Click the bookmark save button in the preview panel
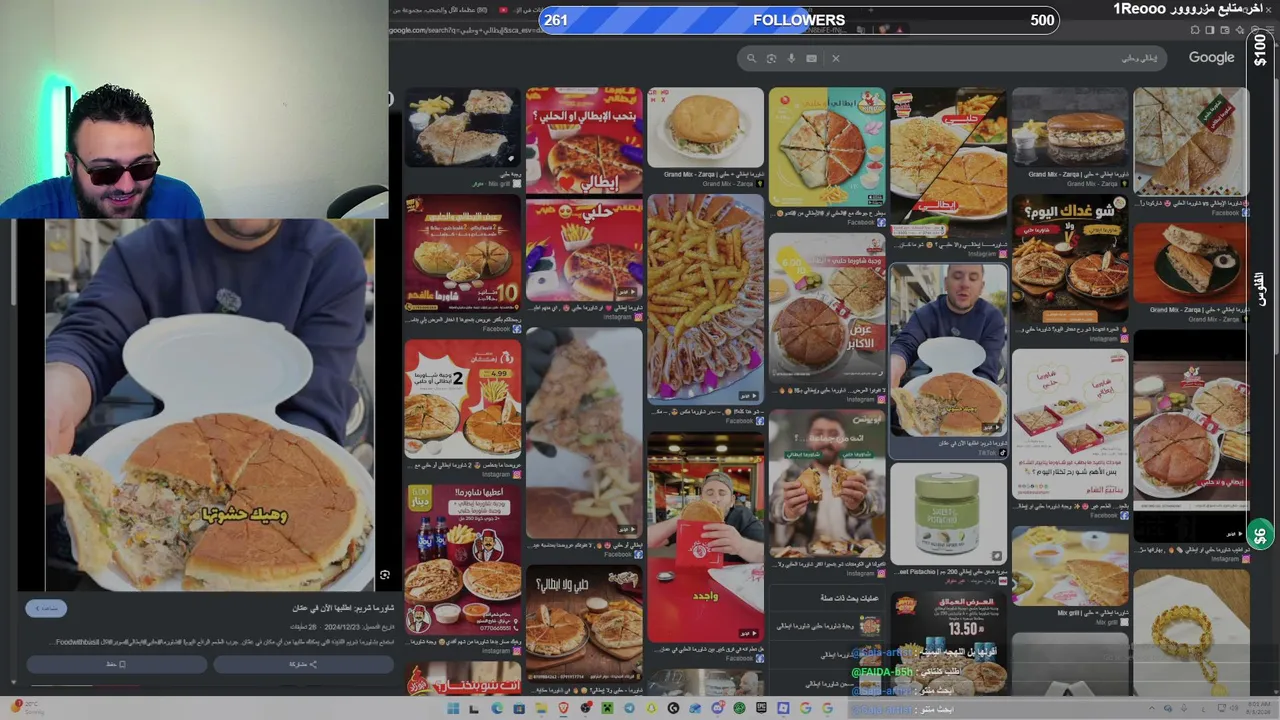Viewport: 1280px width, 720px height. coord(116,664)
